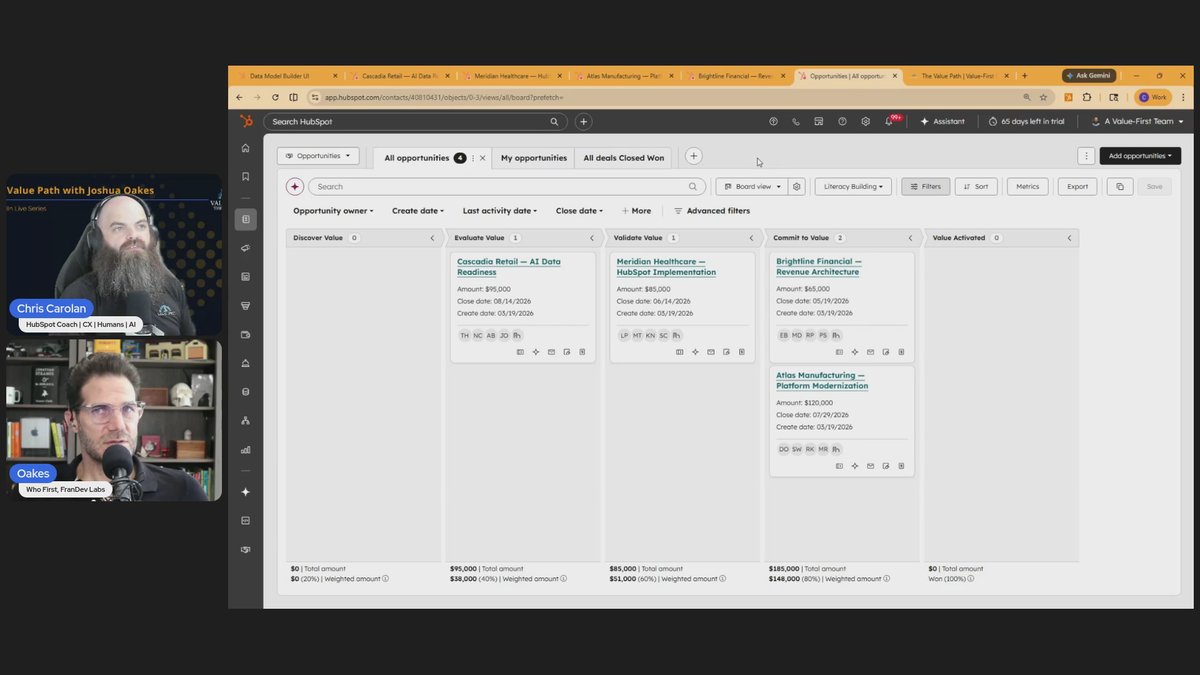
Task: Collapse the Discover Value column
Action: tap(432, 238)
